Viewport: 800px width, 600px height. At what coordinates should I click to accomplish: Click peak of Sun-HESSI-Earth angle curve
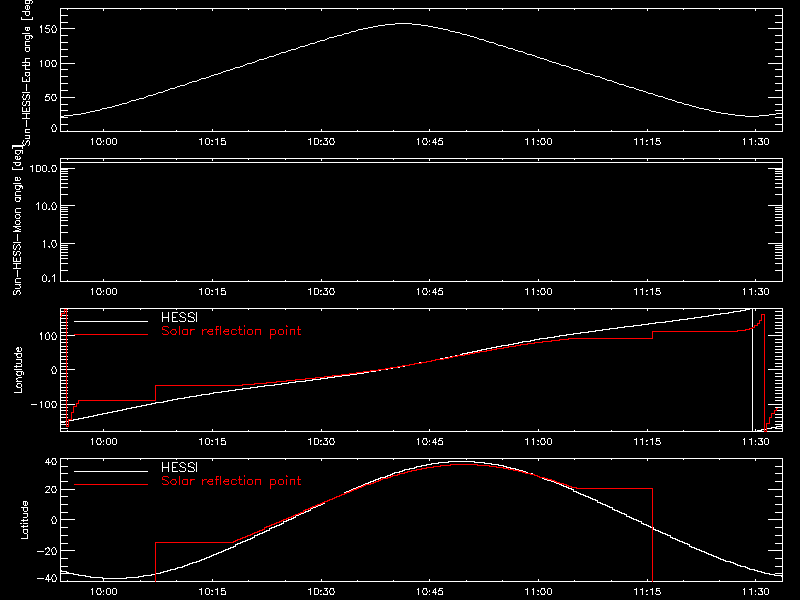403,23
